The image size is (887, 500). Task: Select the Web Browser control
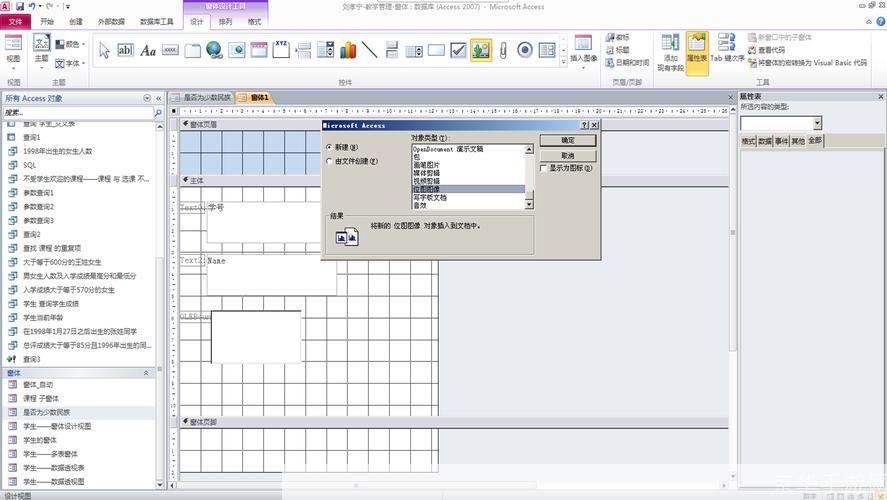236,50
